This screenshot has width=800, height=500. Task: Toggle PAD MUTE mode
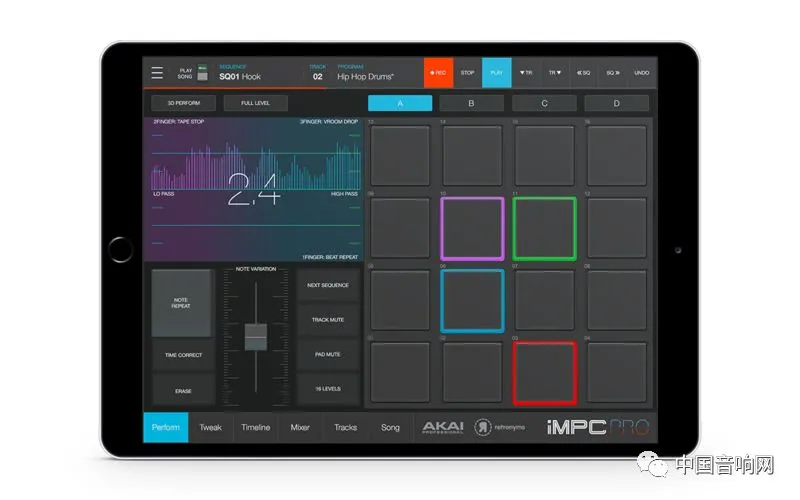click(x=328, y=354)
